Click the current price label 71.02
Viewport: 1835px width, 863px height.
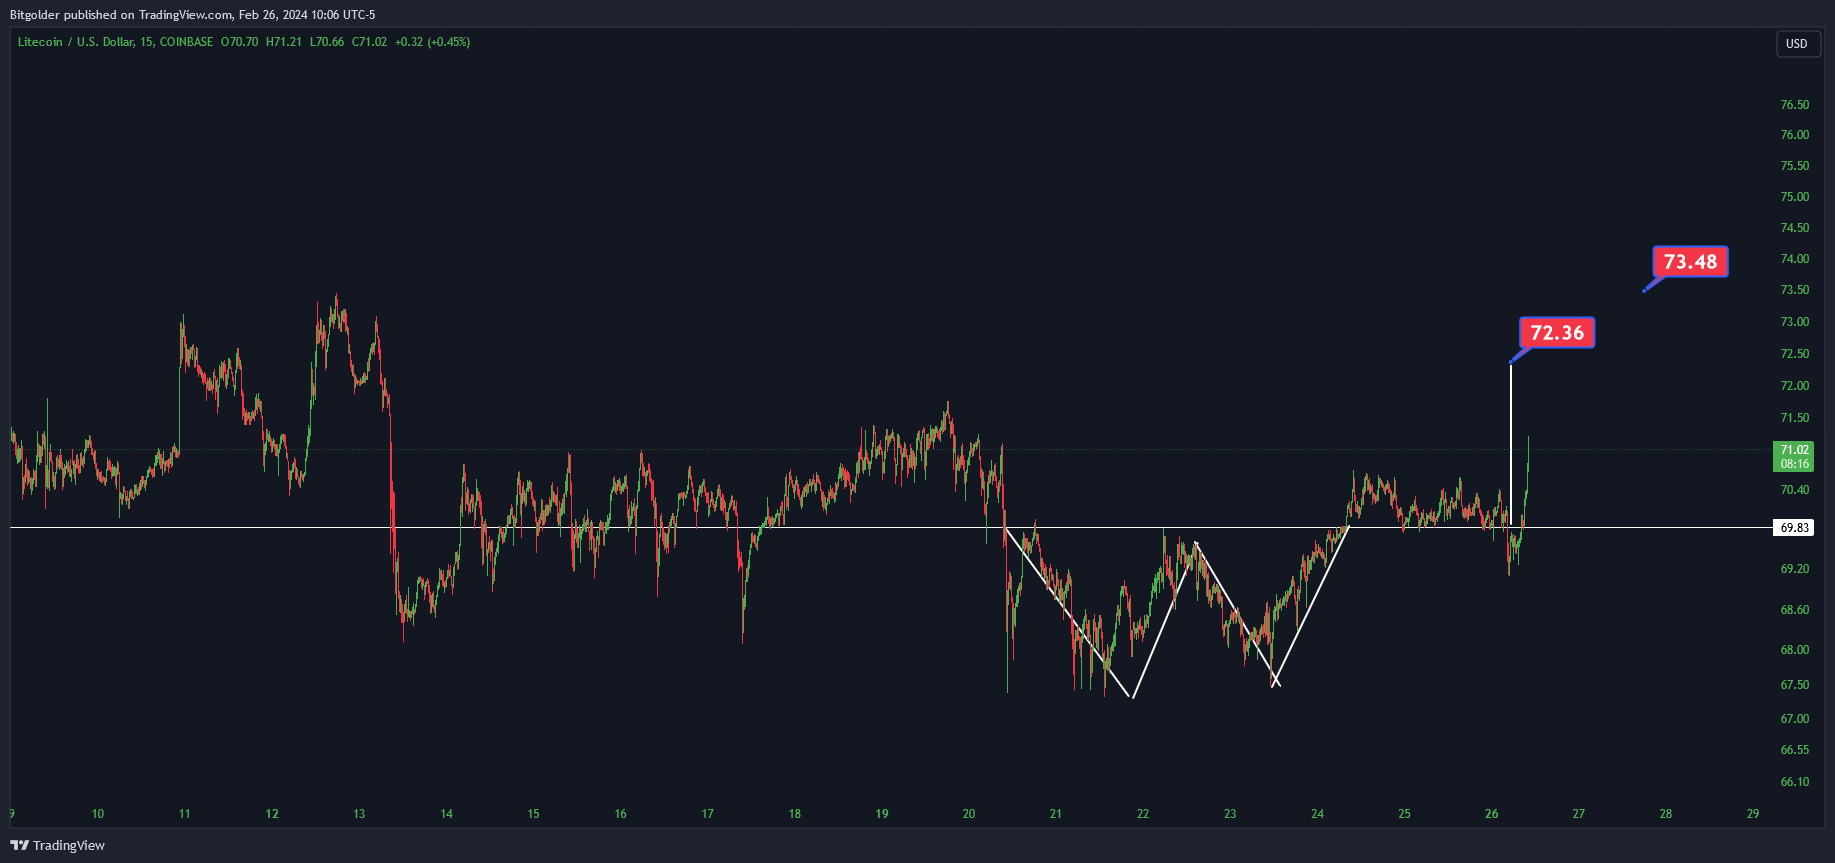[x=1794, y=457]
